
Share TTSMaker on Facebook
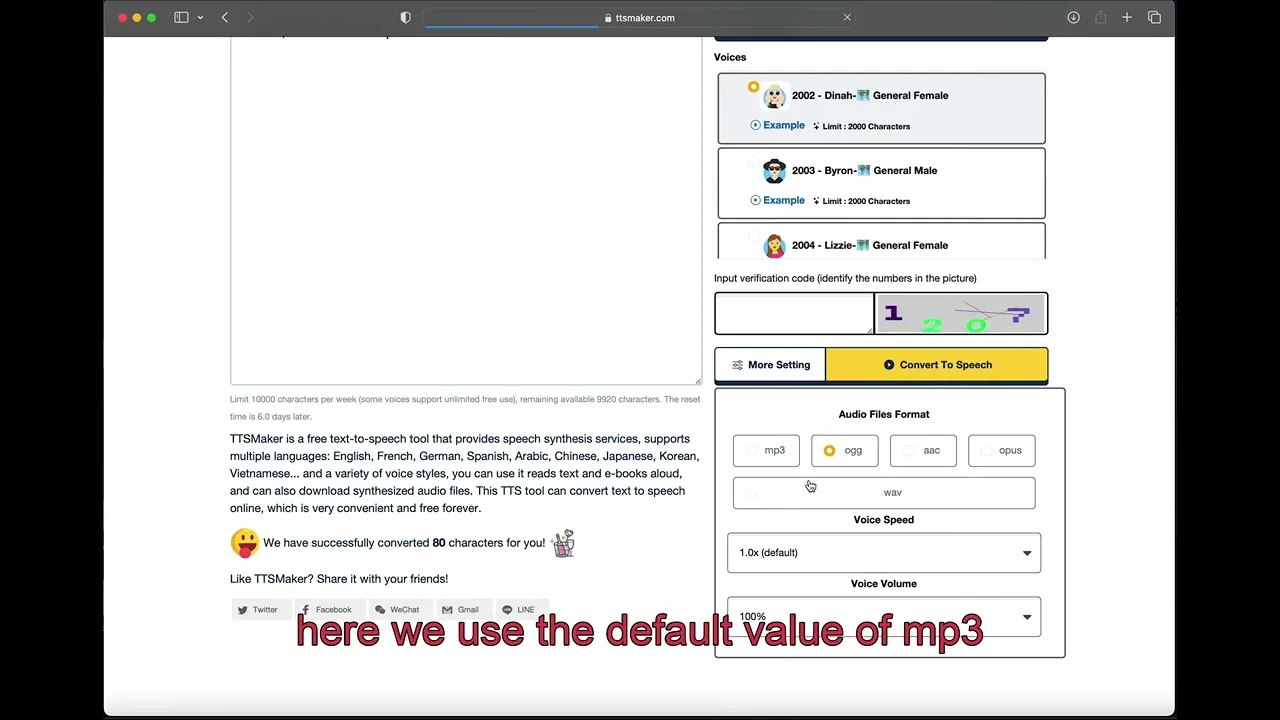(x=330, y=609)
